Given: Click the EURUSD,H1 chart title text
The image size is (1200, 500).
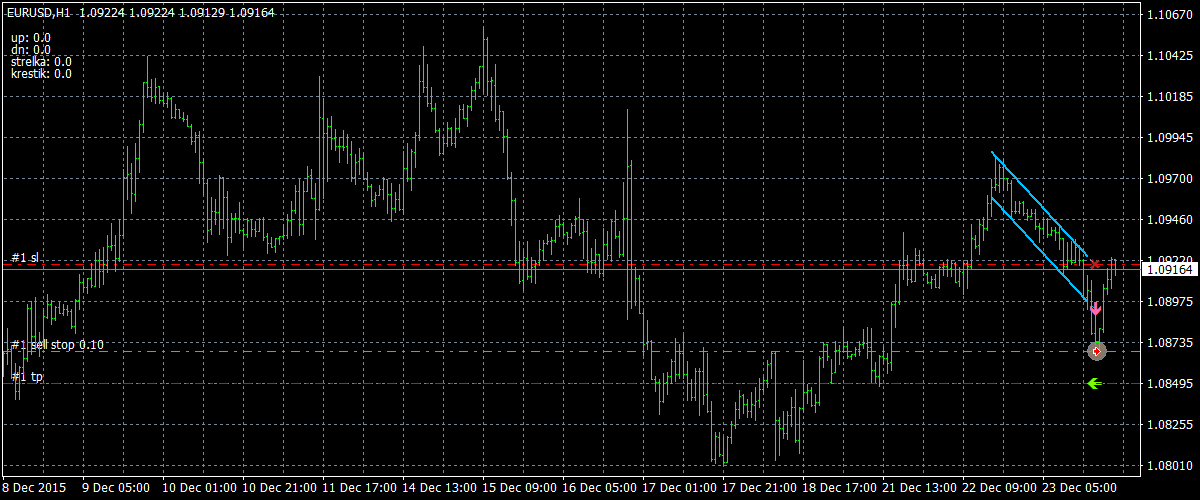Looking at the screenshot, I should click(40, 13).
